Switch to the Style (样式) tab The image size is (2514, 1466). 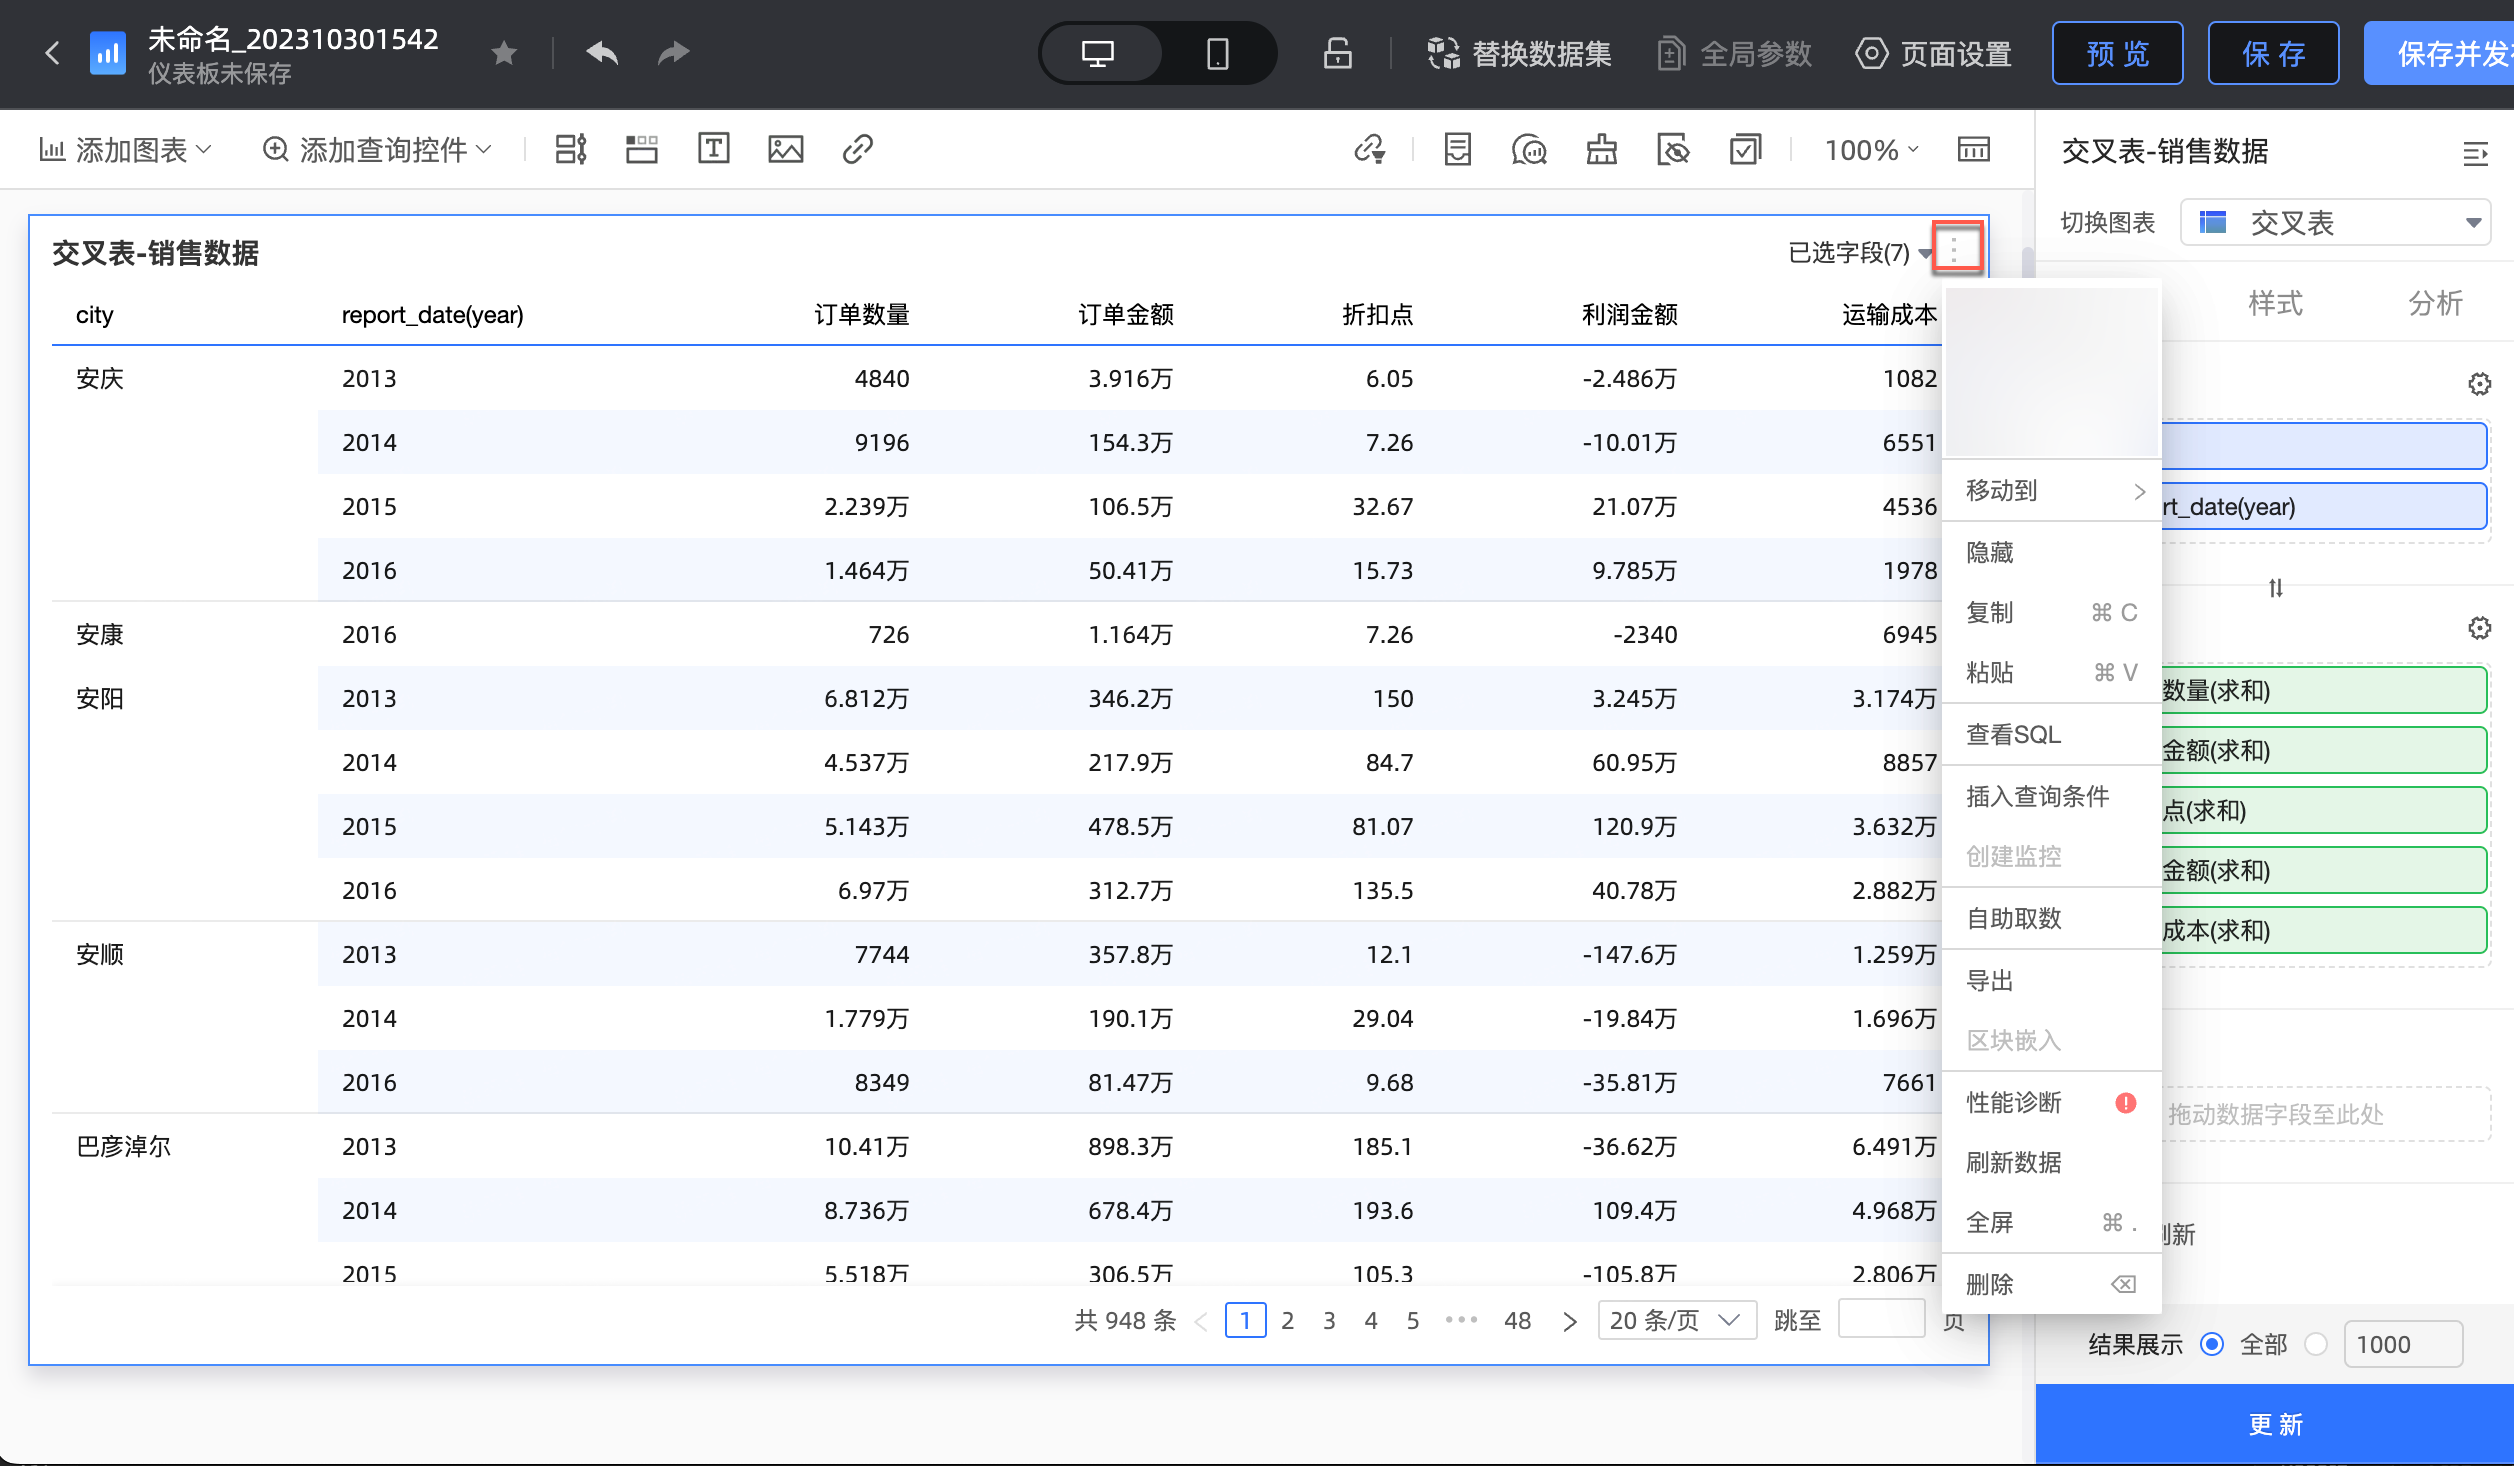(x=2275, y=303)
